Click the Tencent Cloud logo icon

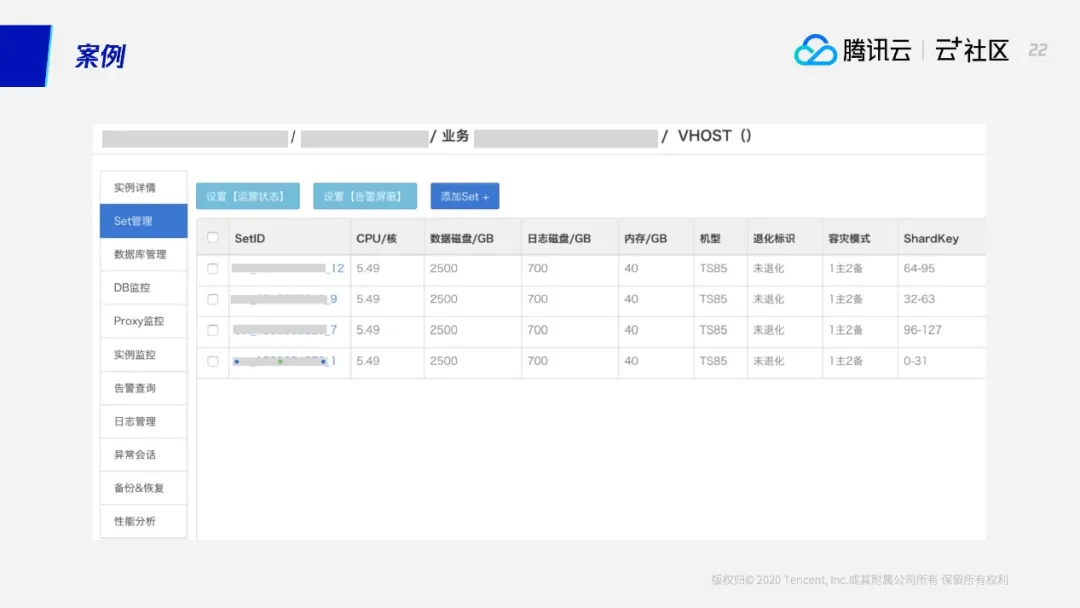pyautogui.click(x=815, y=50)
